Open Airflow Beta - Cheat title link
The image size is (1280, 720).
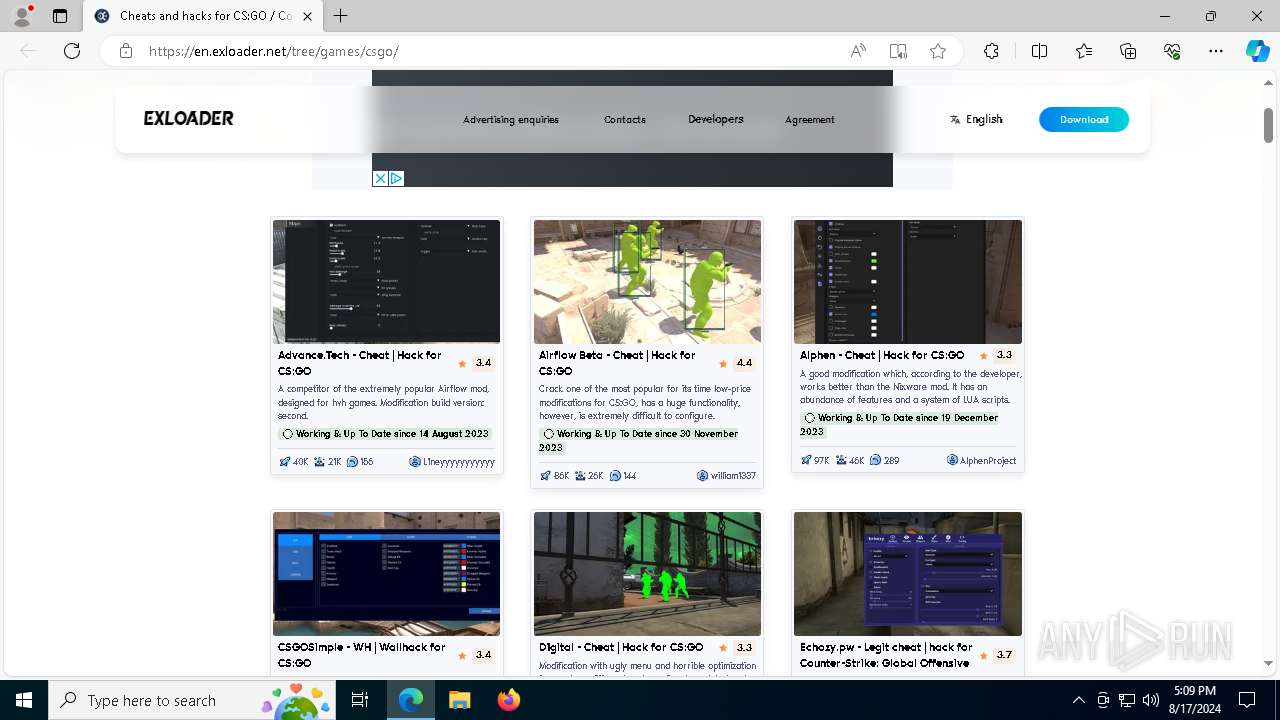pyautogui.click(x=617, y=363)
